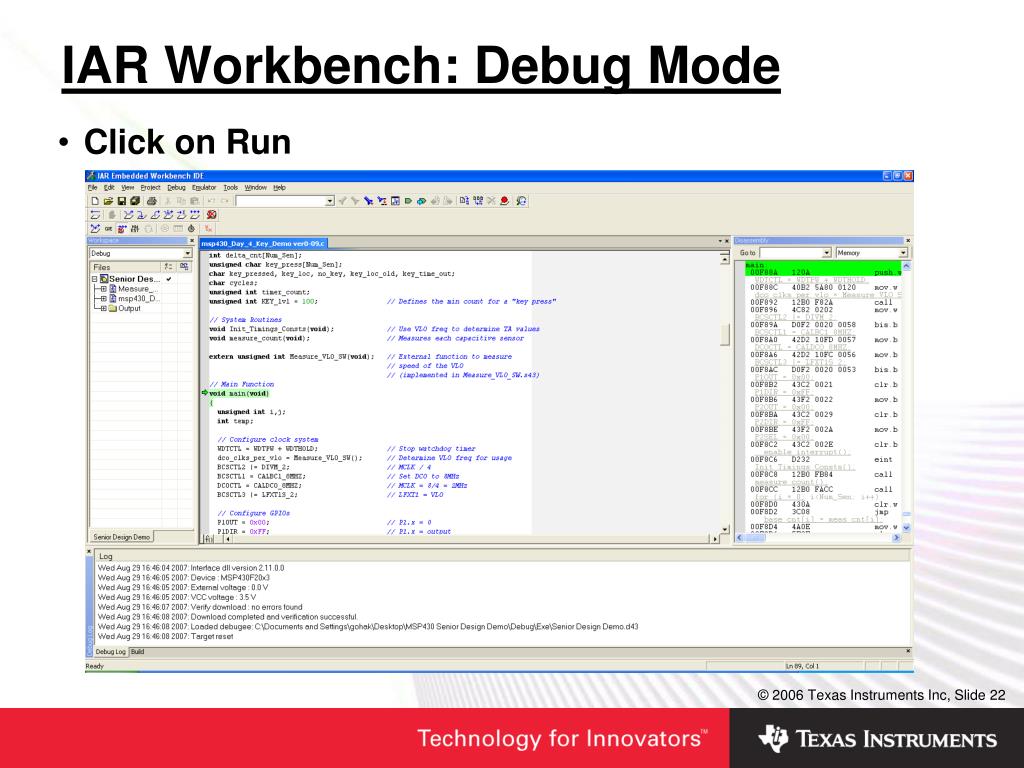Click the code editor vertical scroll thumb

(724, 334)
